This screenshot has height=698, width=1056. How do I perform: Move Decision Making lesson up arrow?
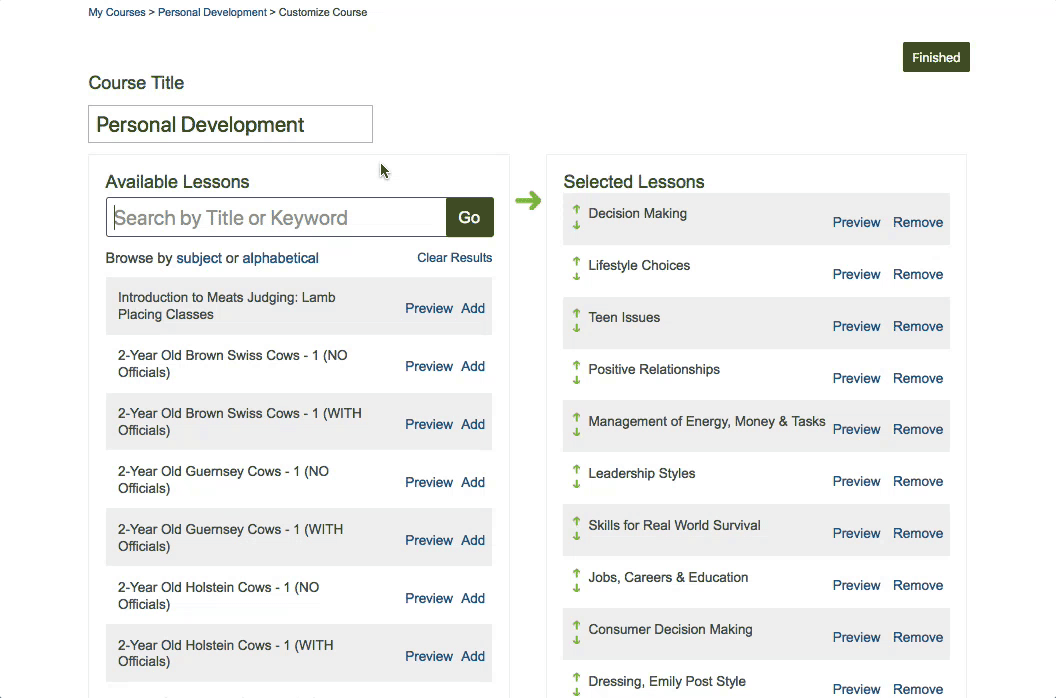[576, 210]
